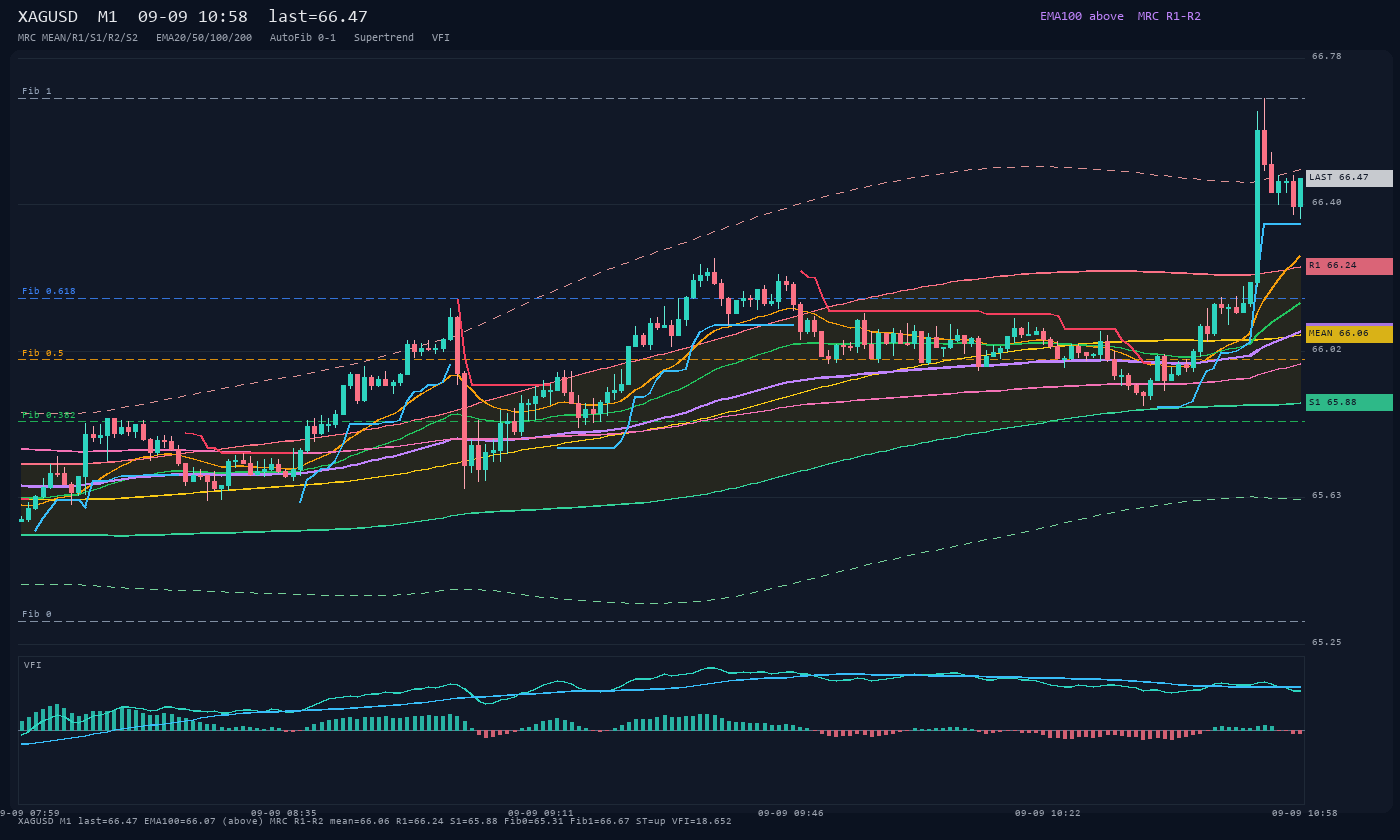Click the EMA20/50/100/200 indicator label
Viewport: 1400px width, 840px height.
pyautogui.click(x=204, y=38)
